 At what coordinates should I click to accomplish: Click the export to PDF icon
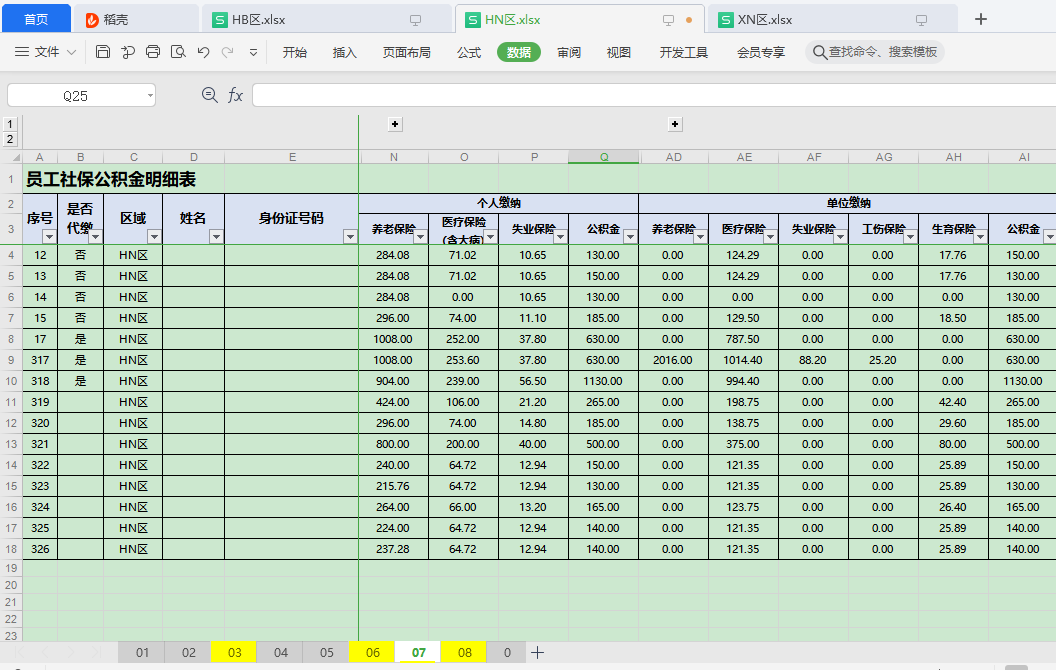point(128,52)
